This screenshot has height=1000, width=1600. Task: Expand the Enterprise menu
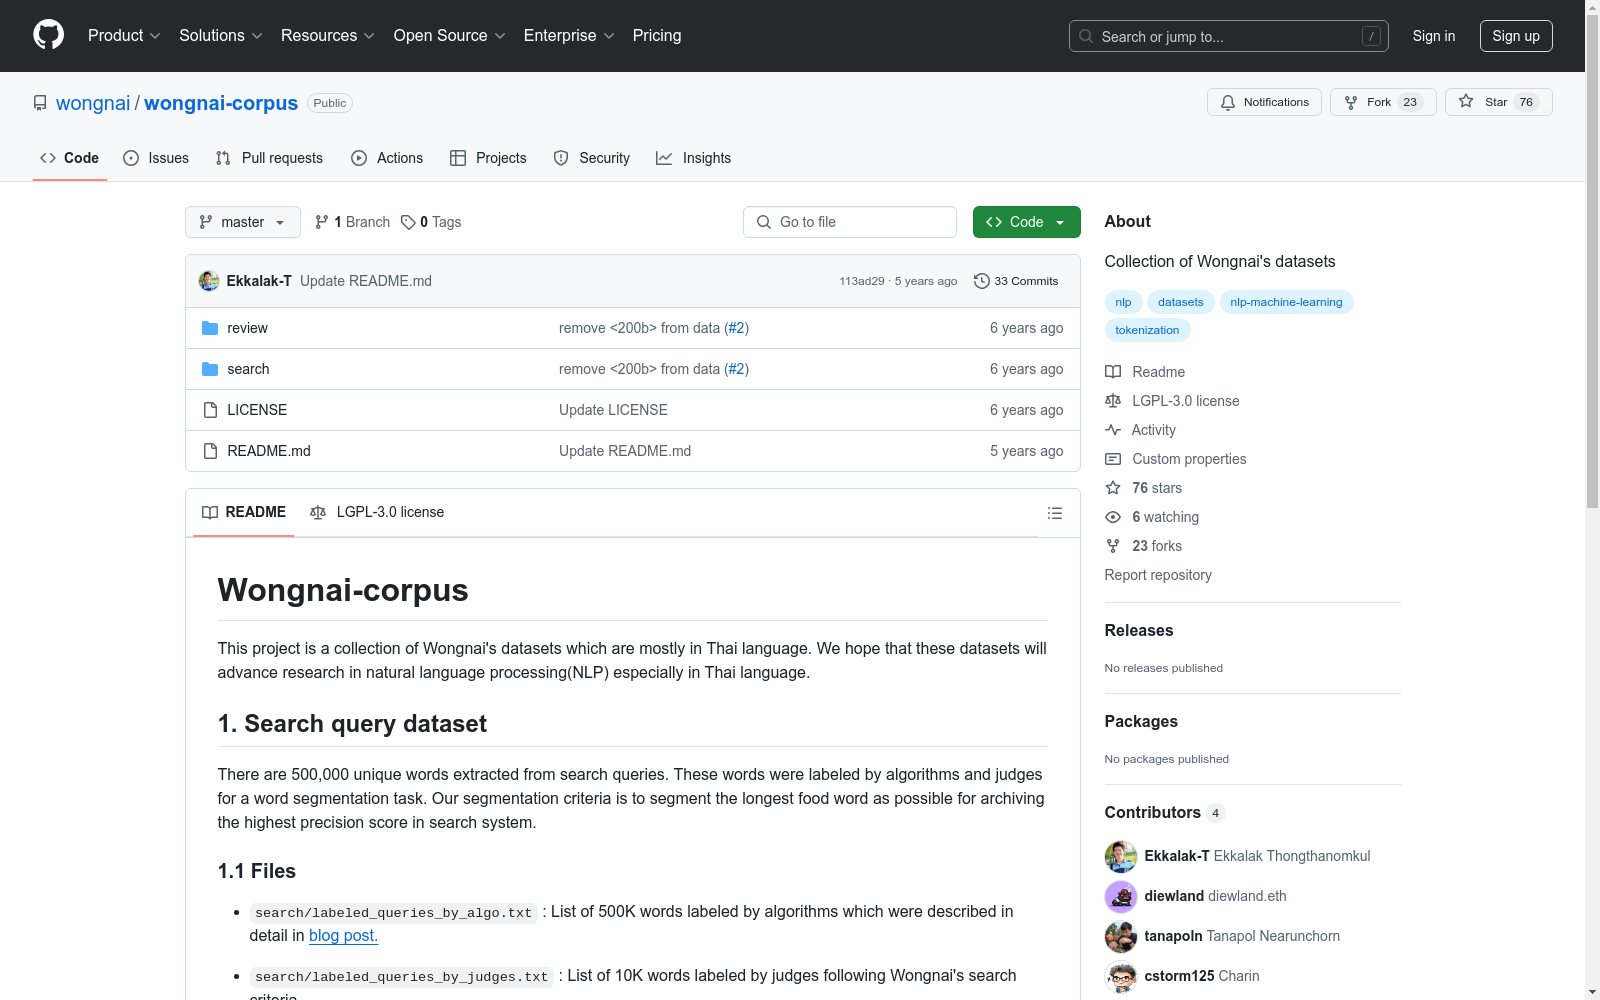569,36
